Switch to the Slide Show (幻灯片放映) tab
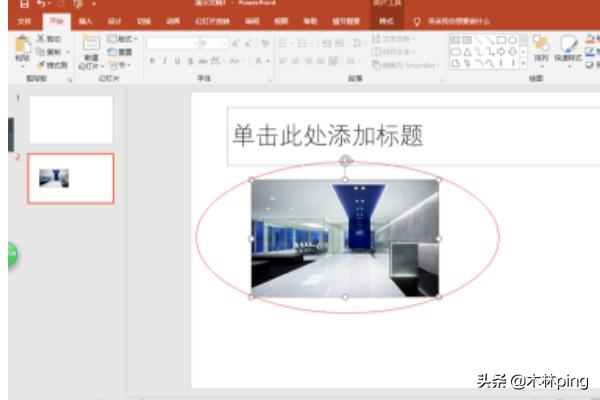The width and height of the screenshot is (600, 400). (x=212, y=21)
